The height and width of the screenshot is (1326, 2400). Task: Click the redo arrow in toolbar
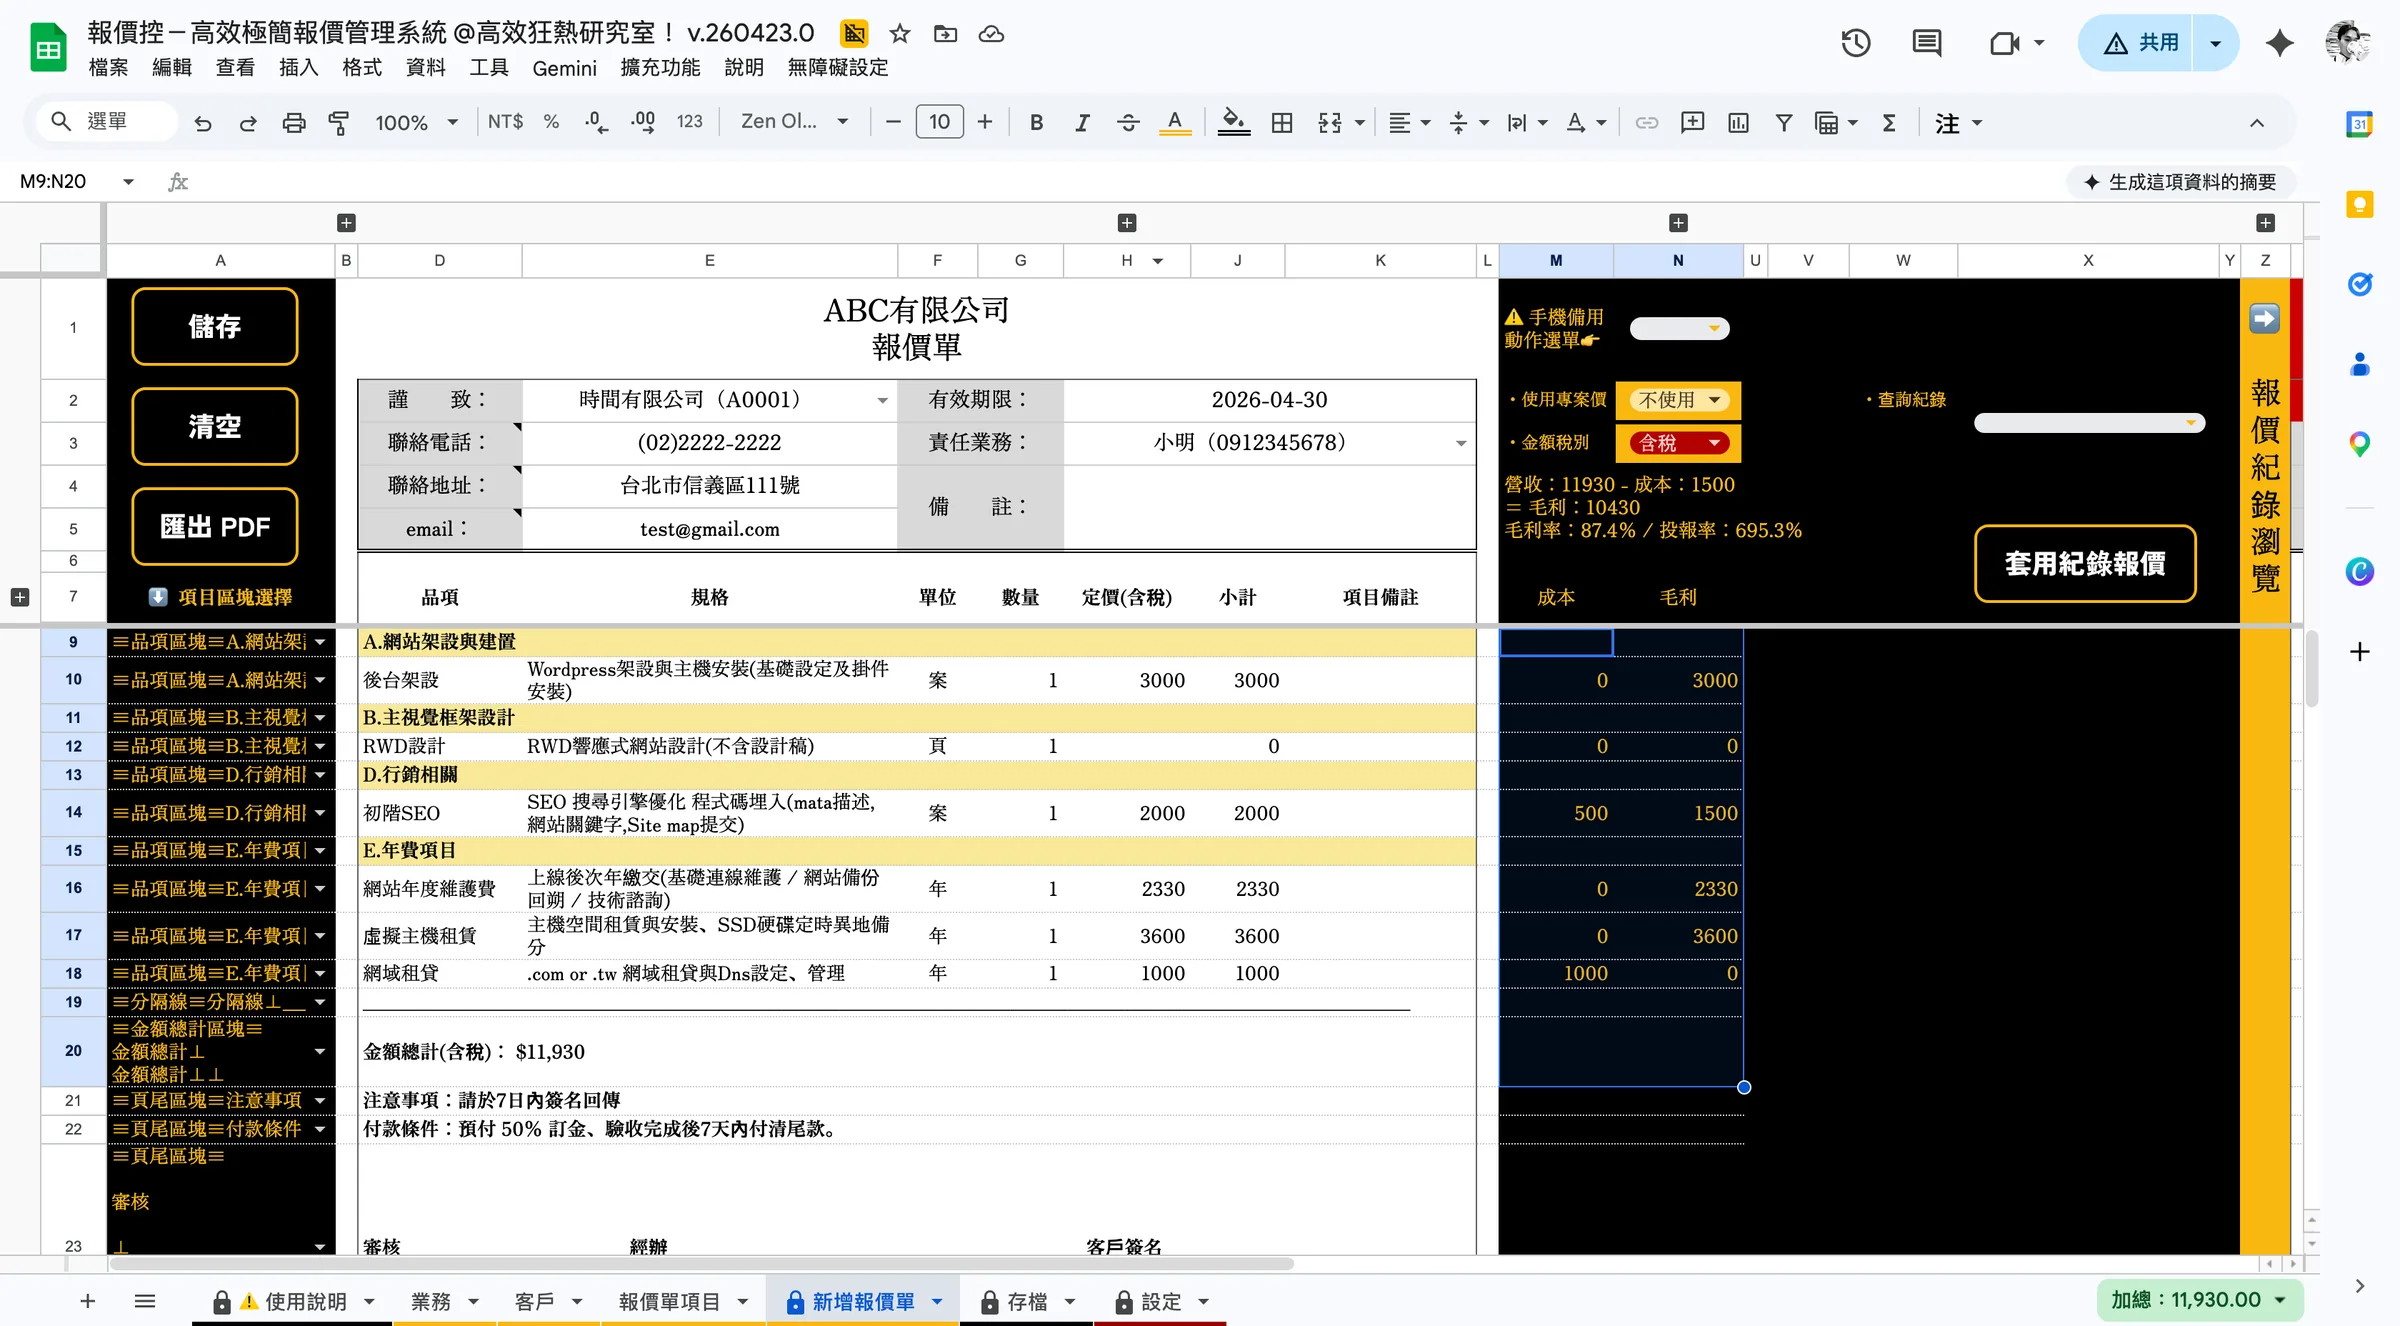pos(248,123)
